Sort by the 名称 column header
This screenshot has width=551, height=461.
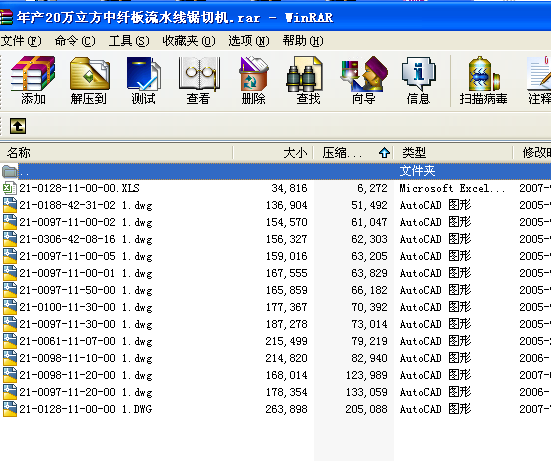(116, 152)
